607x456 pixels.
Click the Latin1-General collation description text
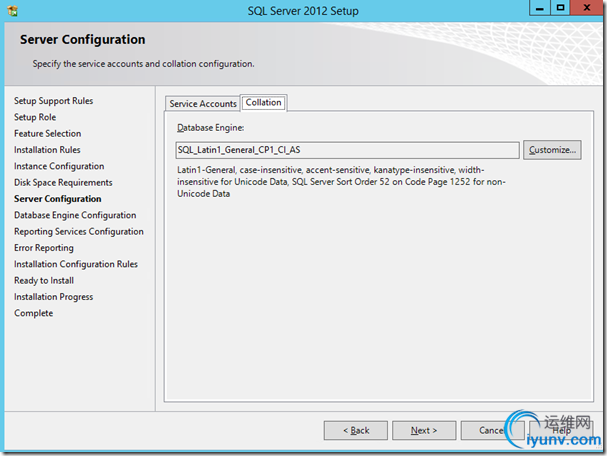pos(341,182)
